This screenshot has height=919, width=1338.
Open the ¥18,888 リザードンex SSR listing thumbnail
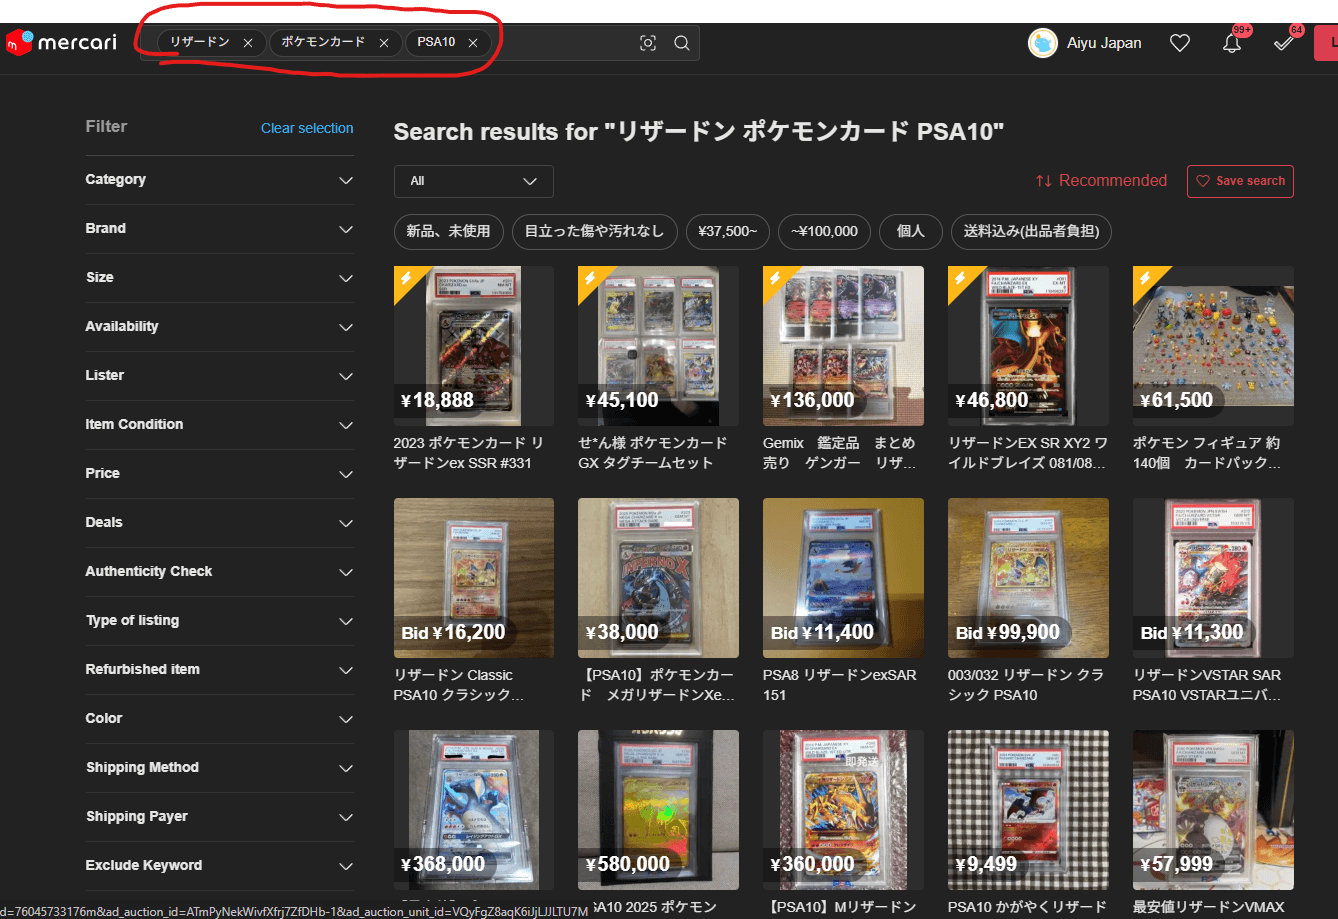tap(473, 346)
